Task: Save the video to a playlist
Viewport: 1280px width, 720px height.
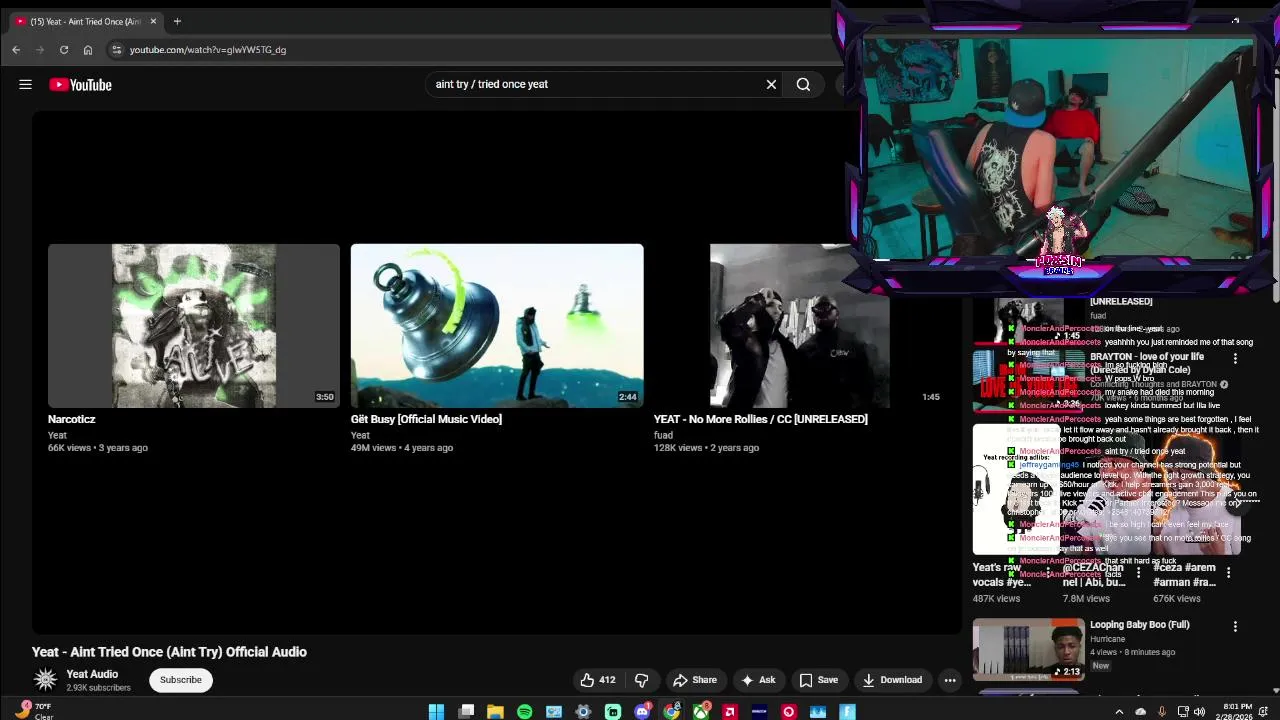Action: 818,680
